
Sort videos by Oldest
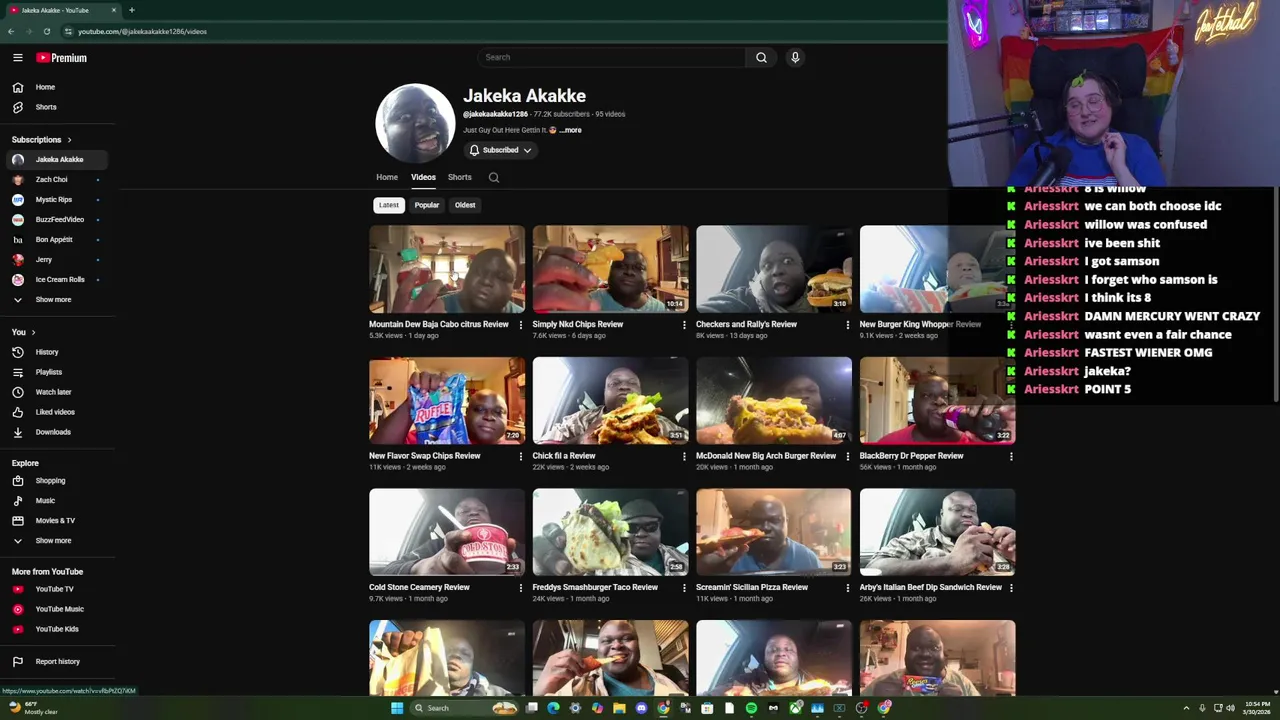tap(465, 205)
